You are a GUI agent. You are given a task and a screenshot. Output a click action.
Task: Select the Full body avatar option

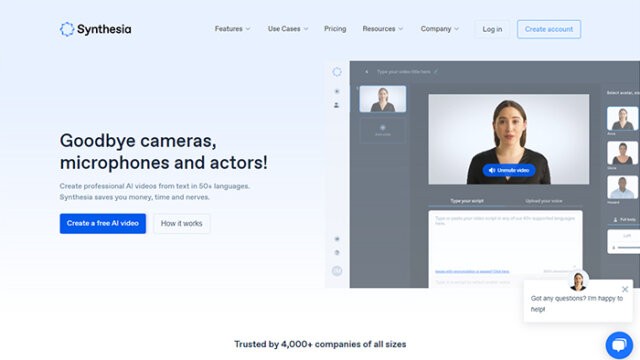(x=624, y=220)
